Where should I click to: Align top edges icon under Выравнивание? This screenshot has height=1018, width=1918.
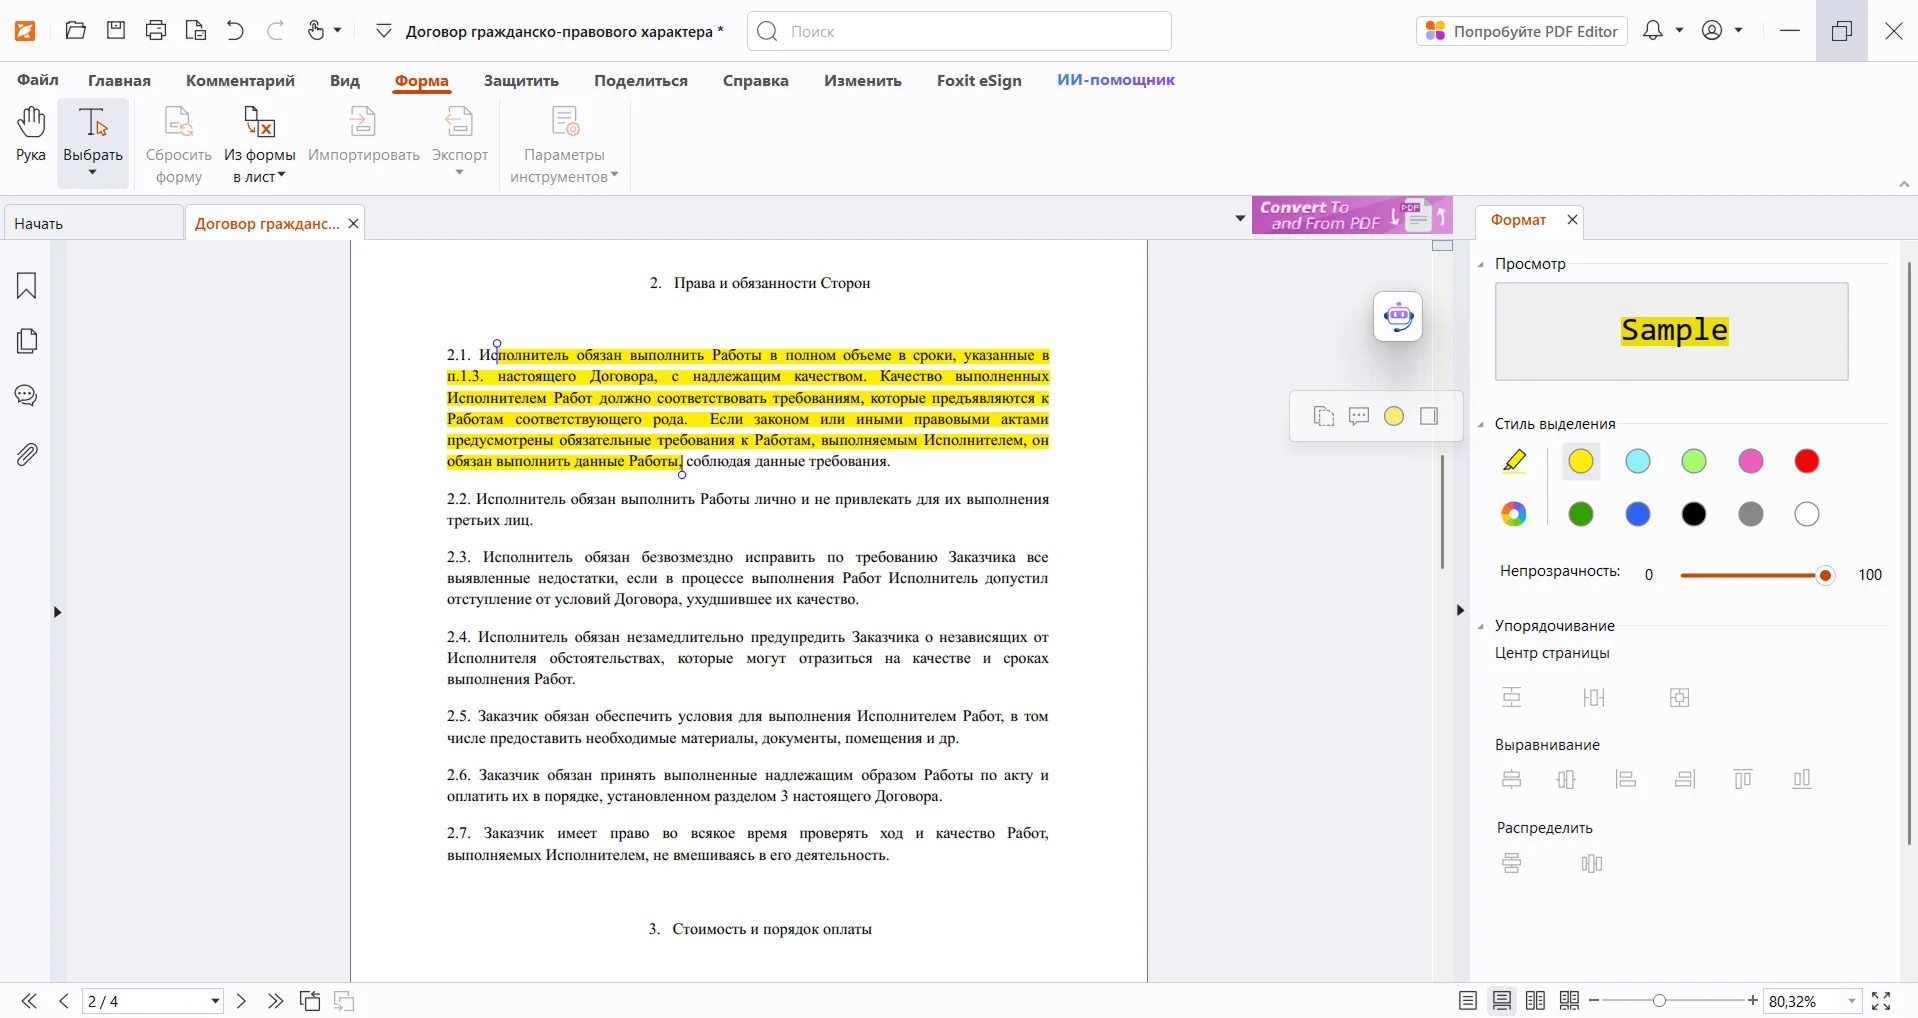(x=1743, y=779)
